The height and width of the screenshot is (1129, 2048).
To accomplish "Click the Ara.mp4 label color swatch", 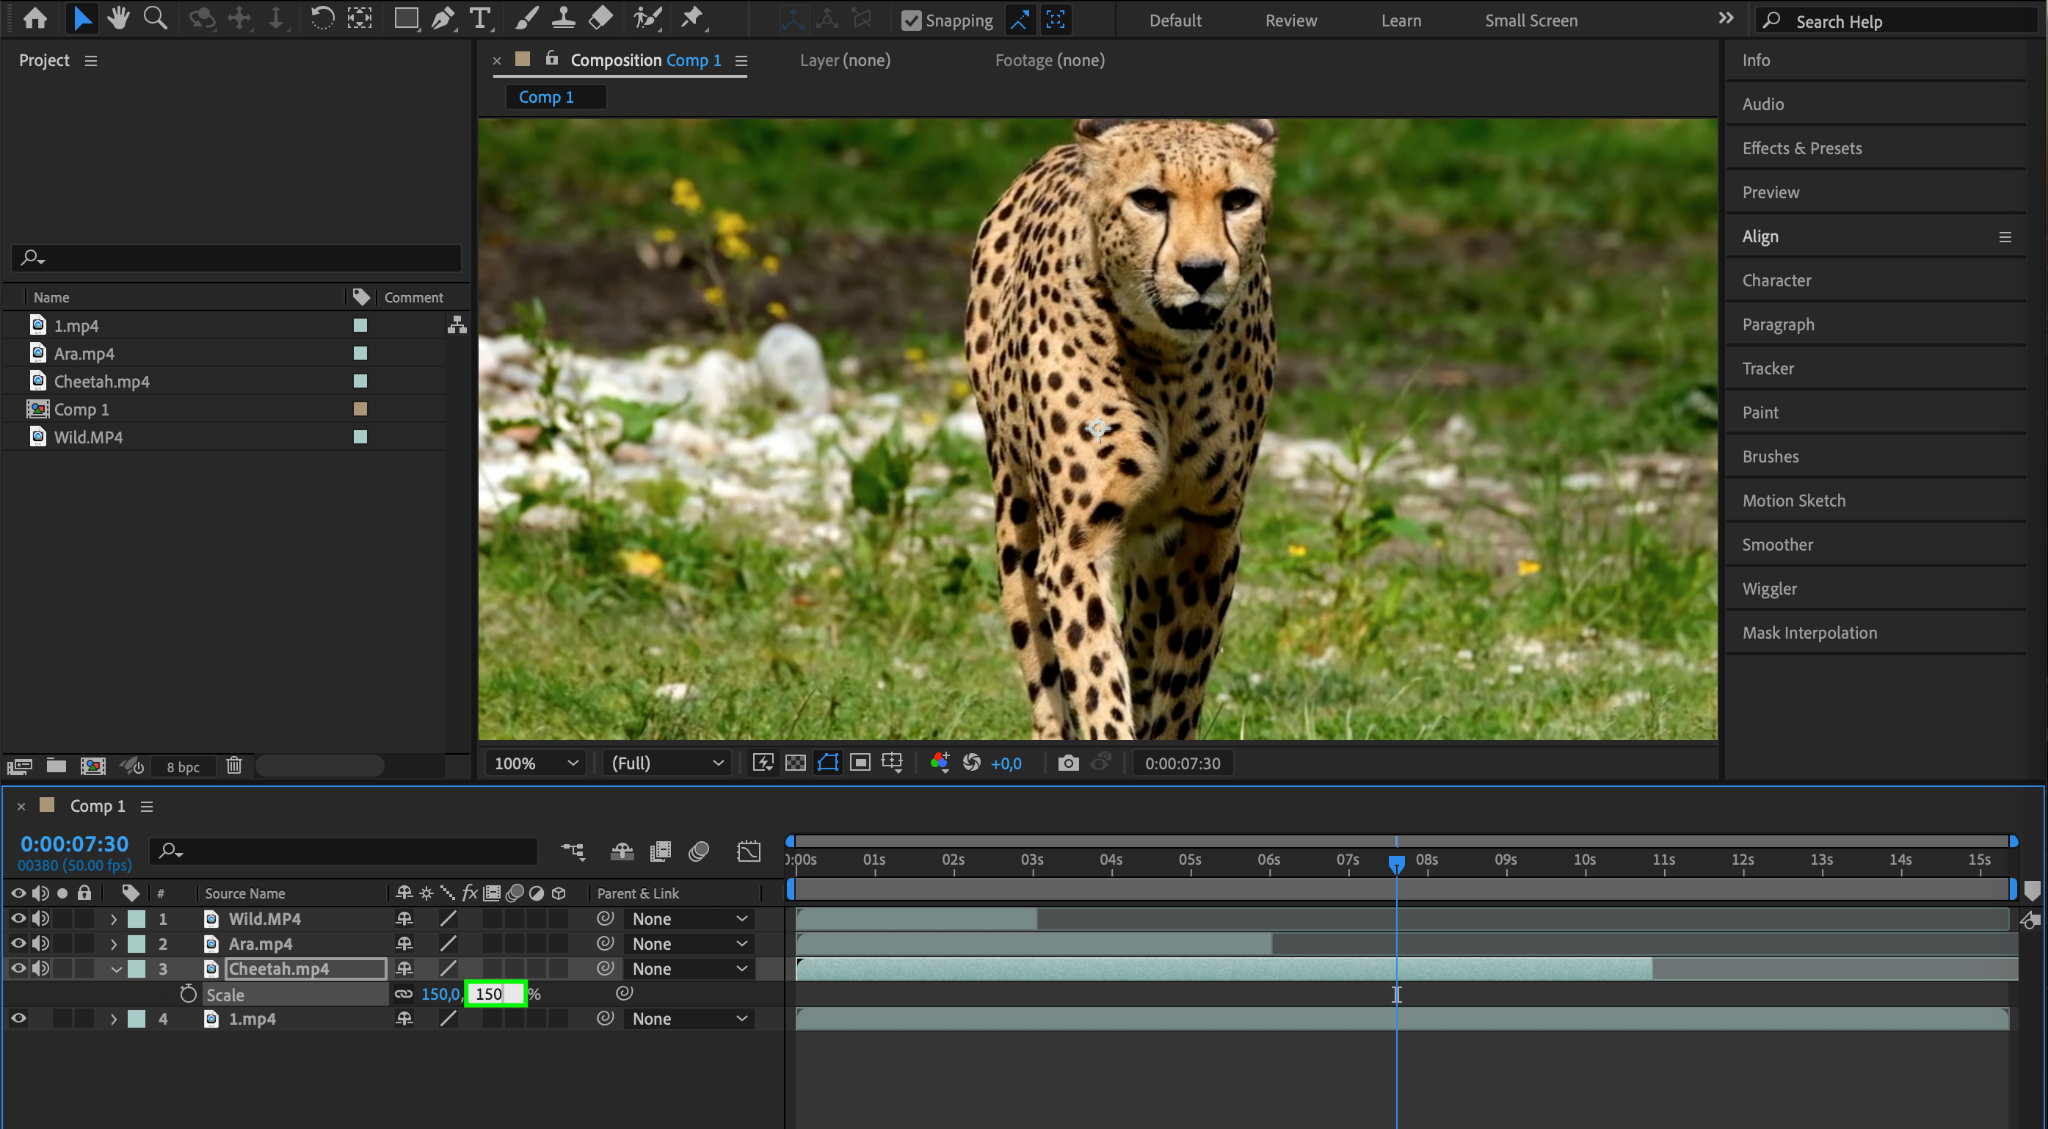I will click(137, 943).
